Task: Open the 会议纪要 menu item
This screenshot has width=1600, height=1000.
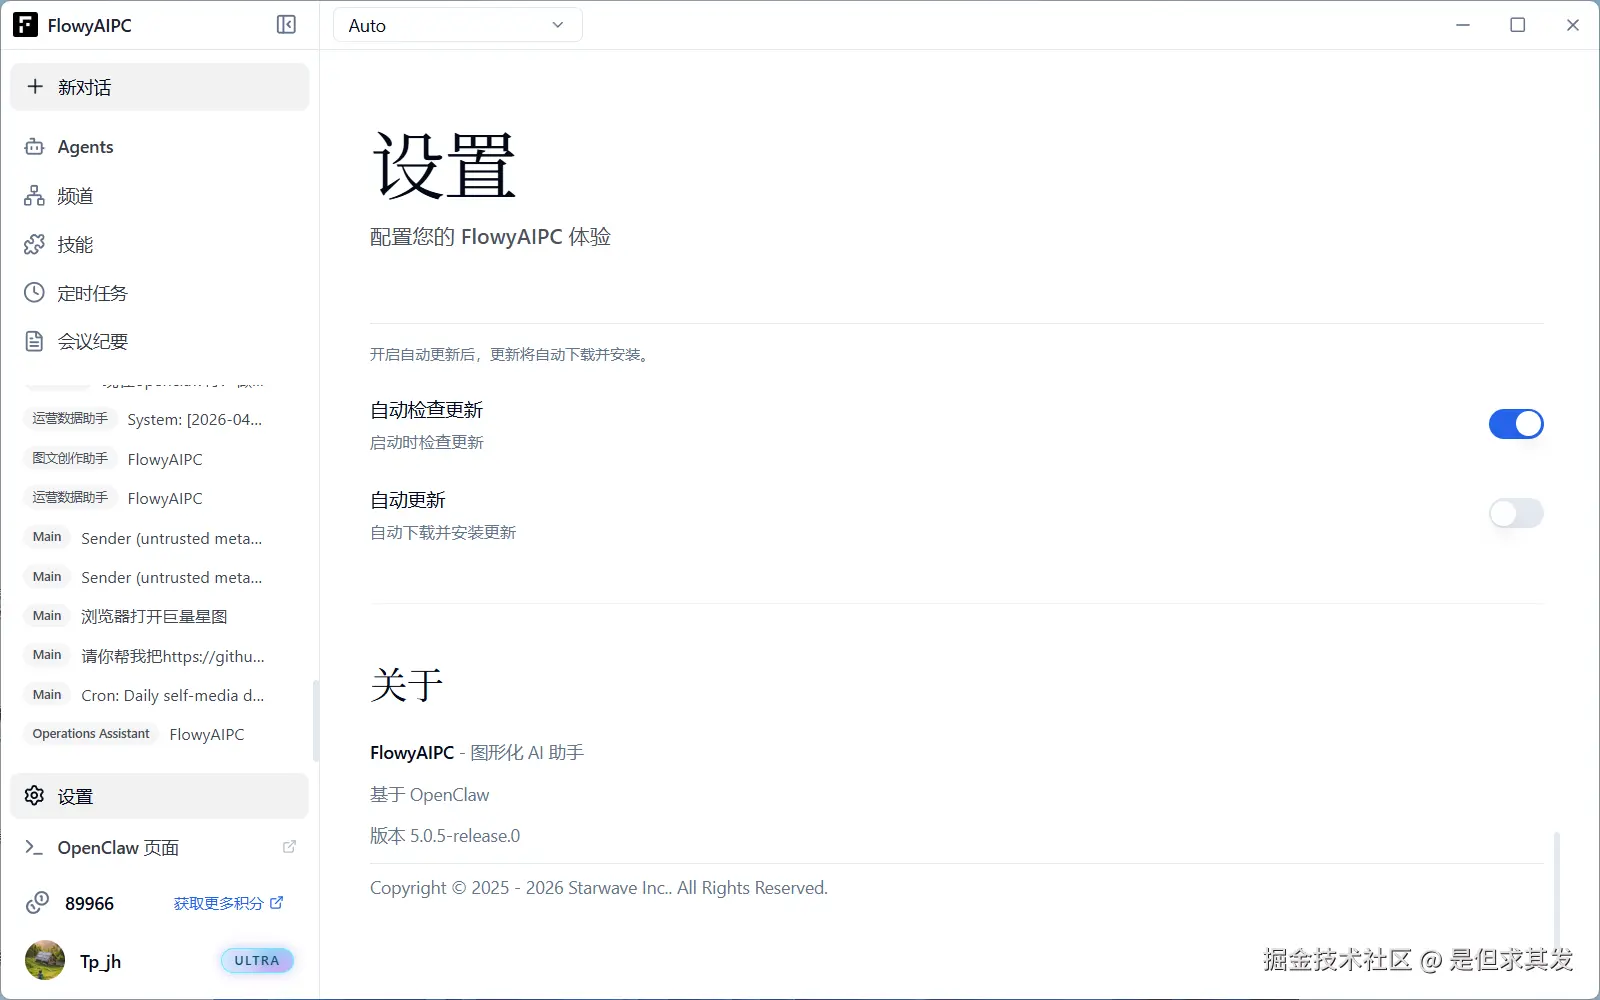Action: point(160,341)
